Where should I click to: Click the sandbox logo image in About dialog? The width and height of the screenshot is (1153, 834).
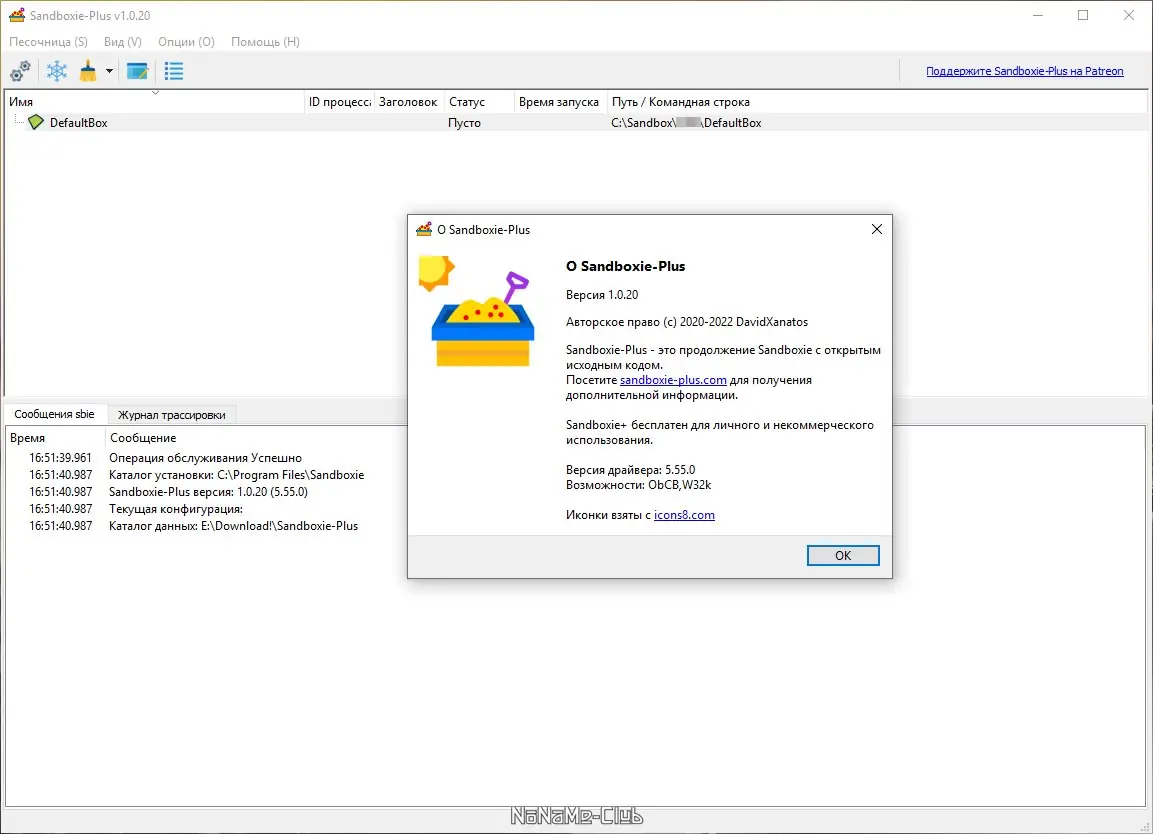[x=478, y=312]
